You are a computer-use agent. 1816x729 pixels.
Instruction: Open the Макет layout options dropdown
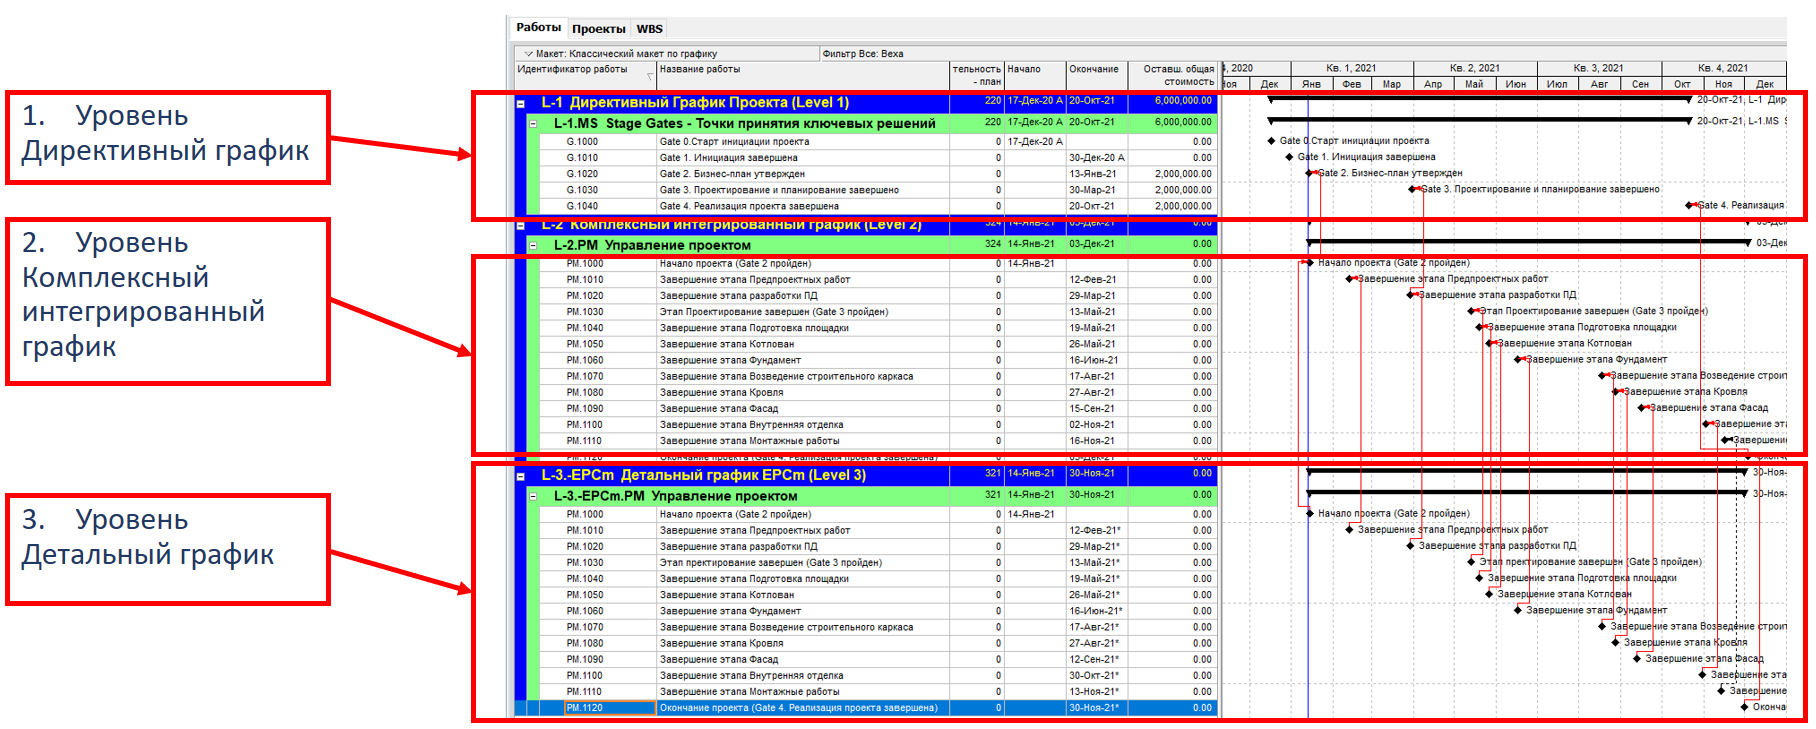[527, 54]
